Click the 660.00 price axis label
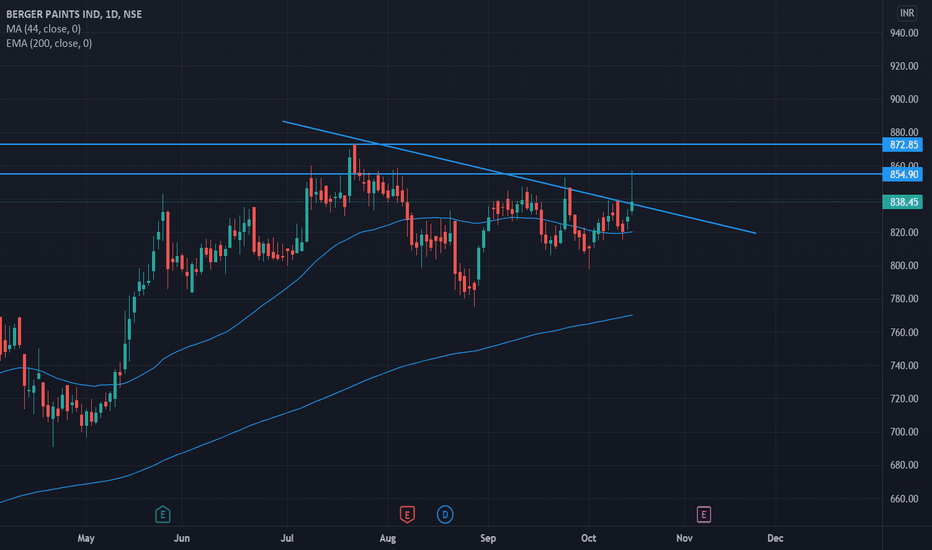 903,499
